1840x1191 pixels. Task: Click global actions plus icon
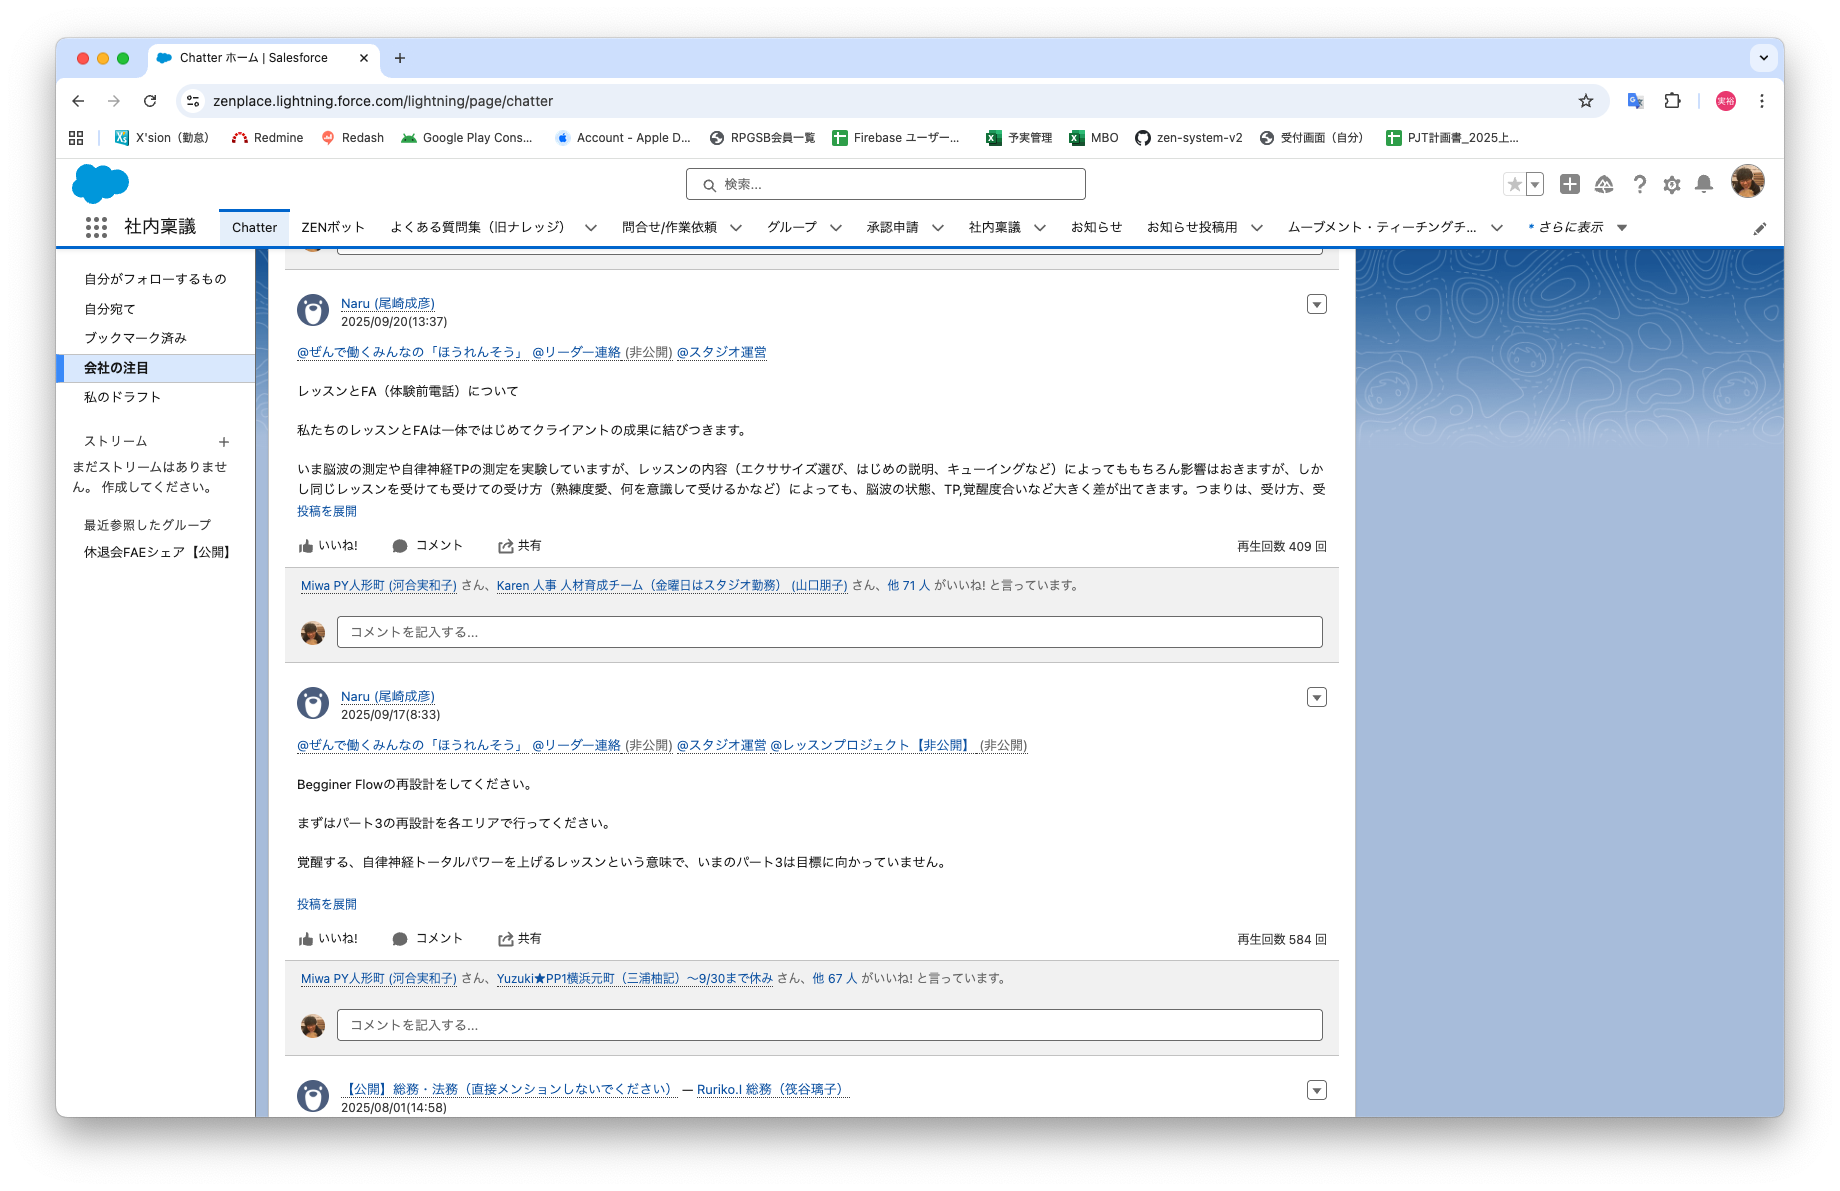tap(1570, 184)
